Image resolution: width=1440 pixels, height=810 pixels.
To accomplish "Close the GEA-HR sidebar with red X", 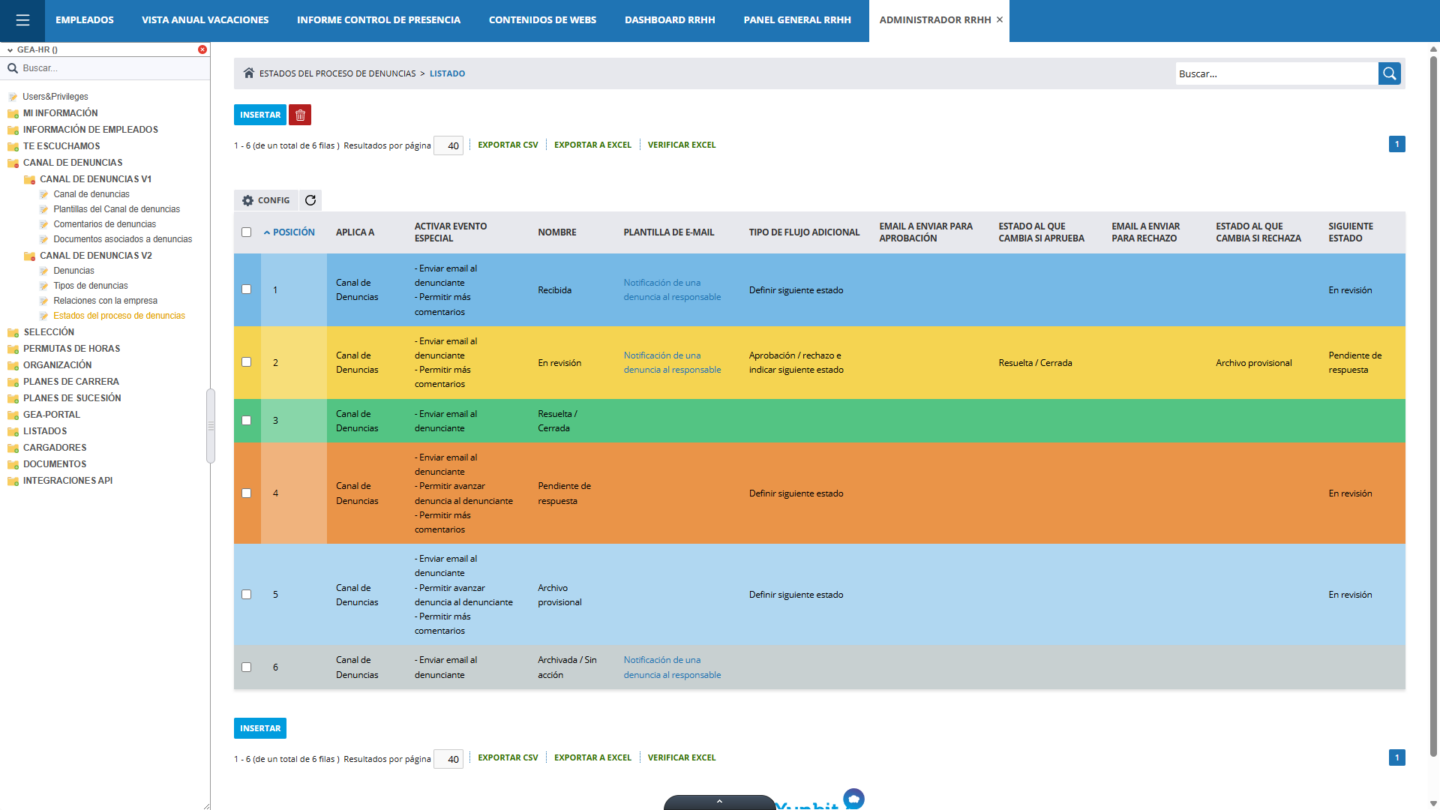I will tap(202, 49).
